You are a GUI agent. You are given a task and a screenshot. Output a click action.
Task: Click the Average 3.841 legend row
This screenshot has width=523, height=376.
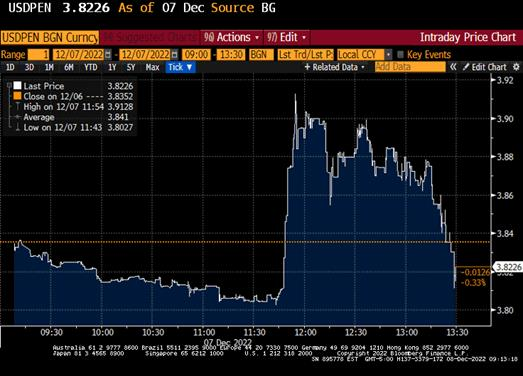74,117
